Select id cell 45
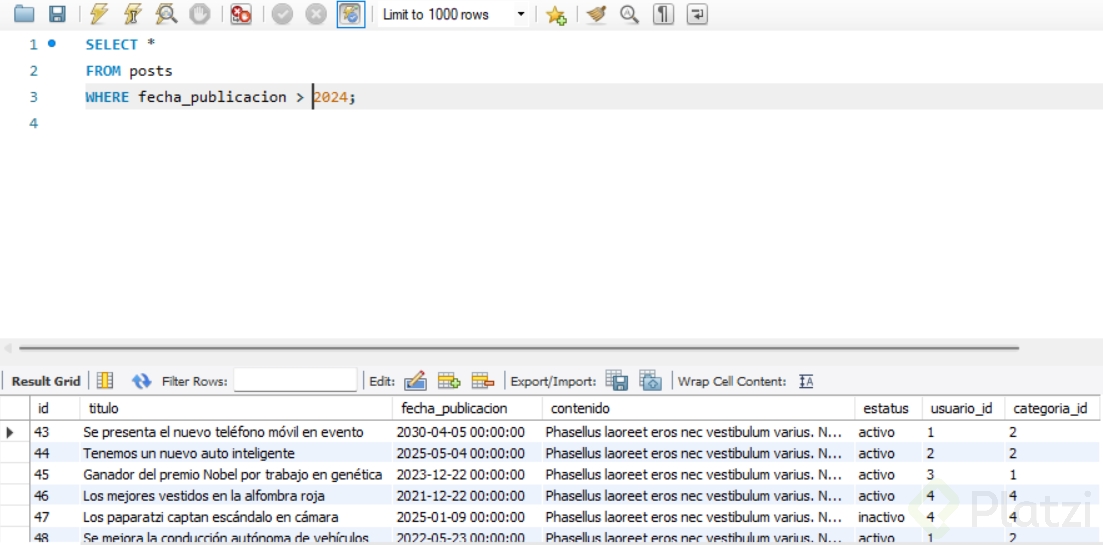This screenshot has height=545, width=1103. point(56,475)
